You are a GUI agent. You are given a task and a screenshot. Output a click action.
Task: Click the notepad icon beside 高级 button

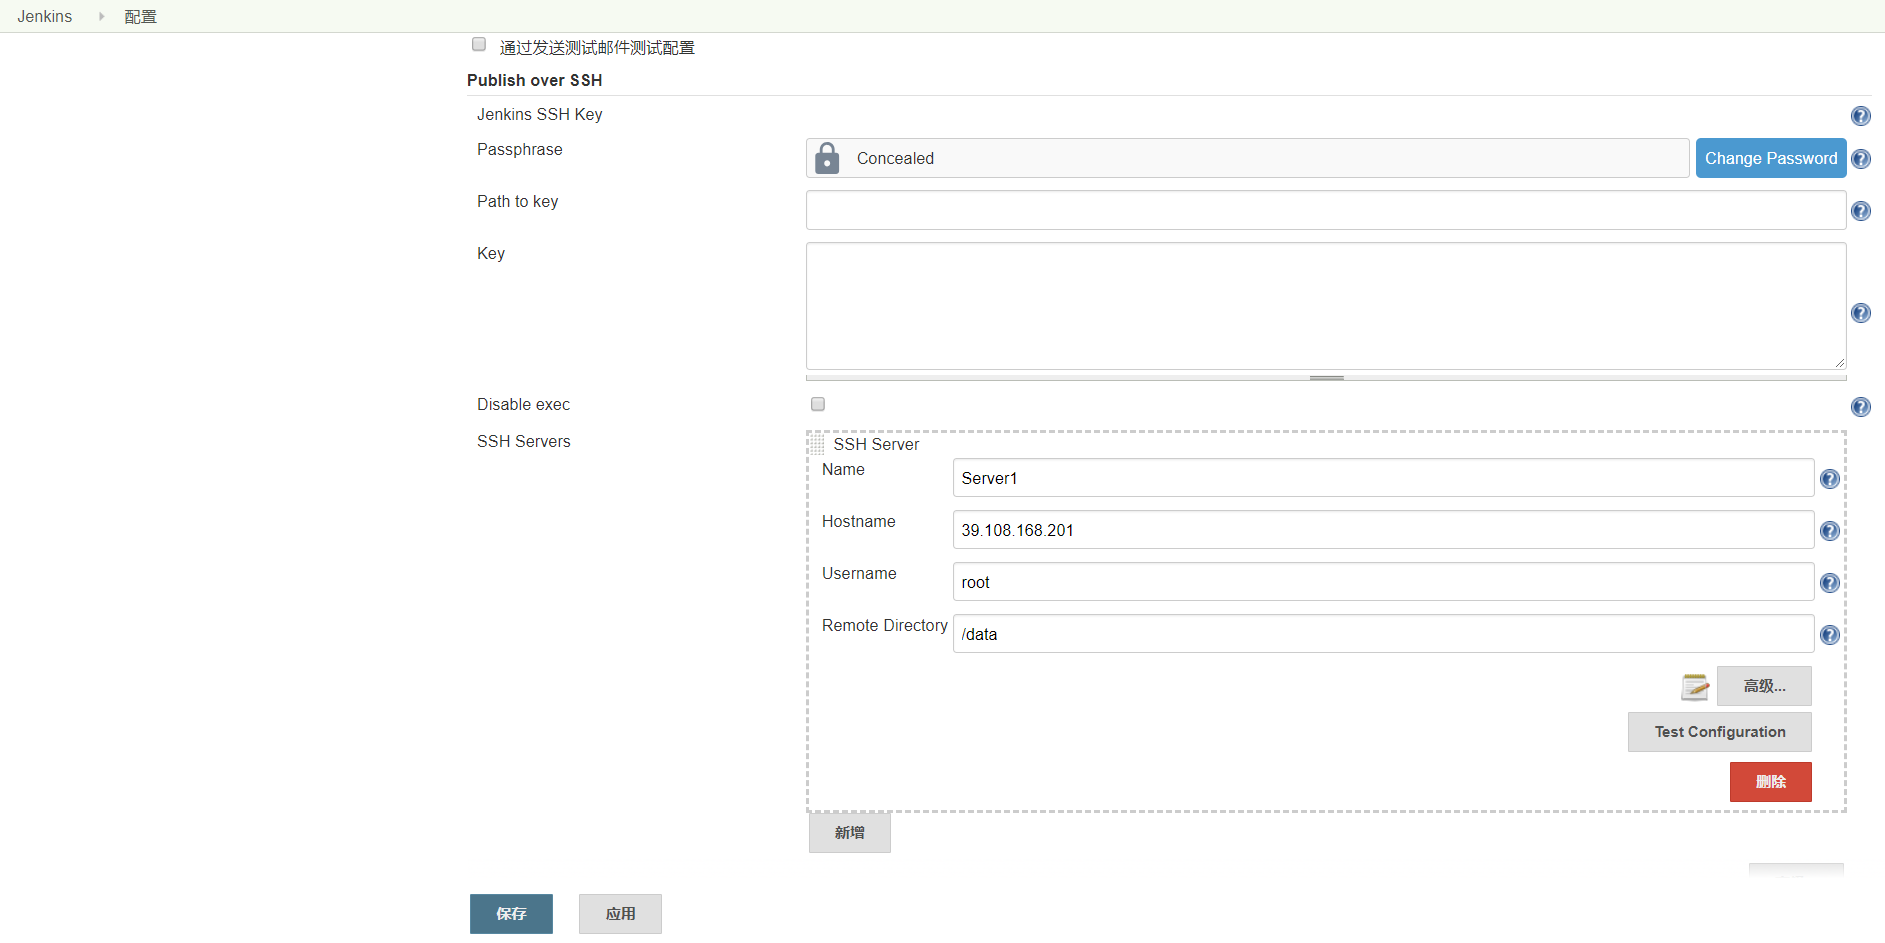coord(1695,687)
